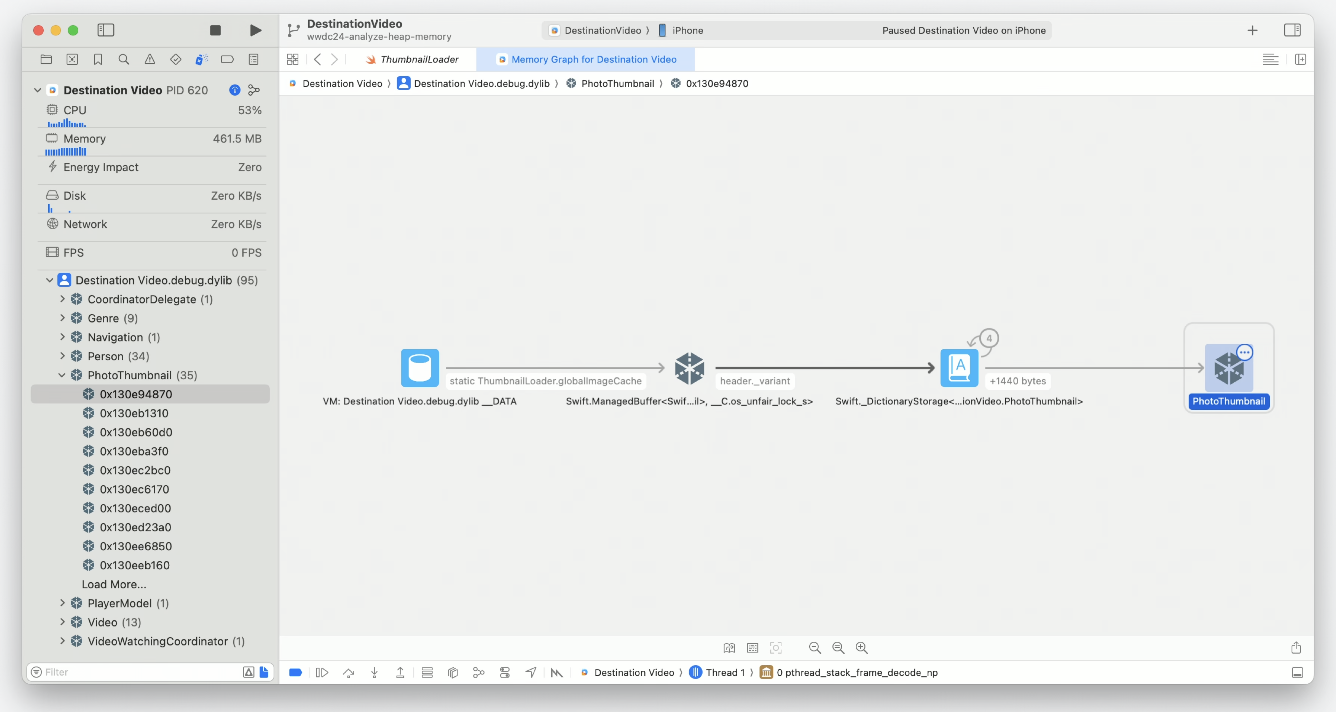Select instance 0x130eb60d0
Image resolution: width=1336 pixels, height=712 pixels.
(150, 432)
